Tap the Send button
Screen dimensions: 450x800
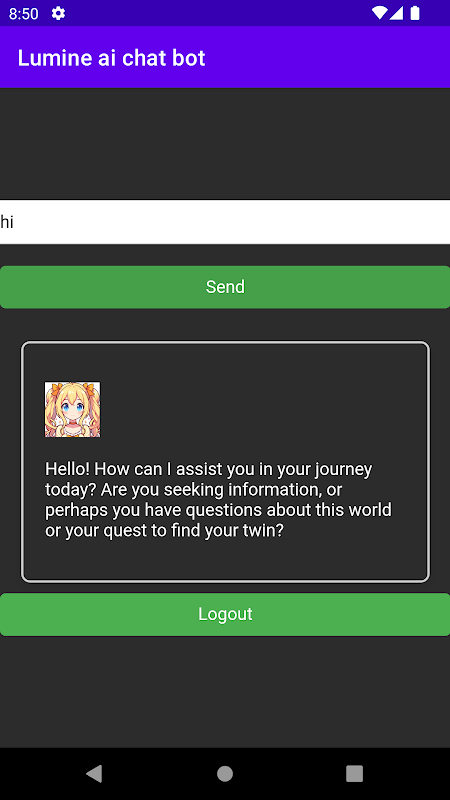coord(225,287)
